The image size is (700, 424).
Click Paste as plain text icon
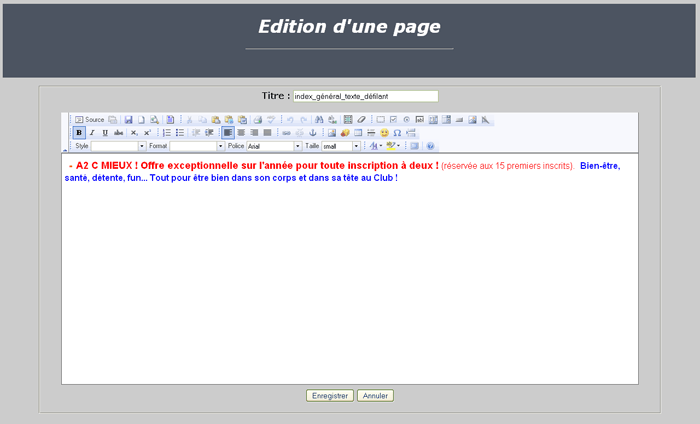point(229,120)
